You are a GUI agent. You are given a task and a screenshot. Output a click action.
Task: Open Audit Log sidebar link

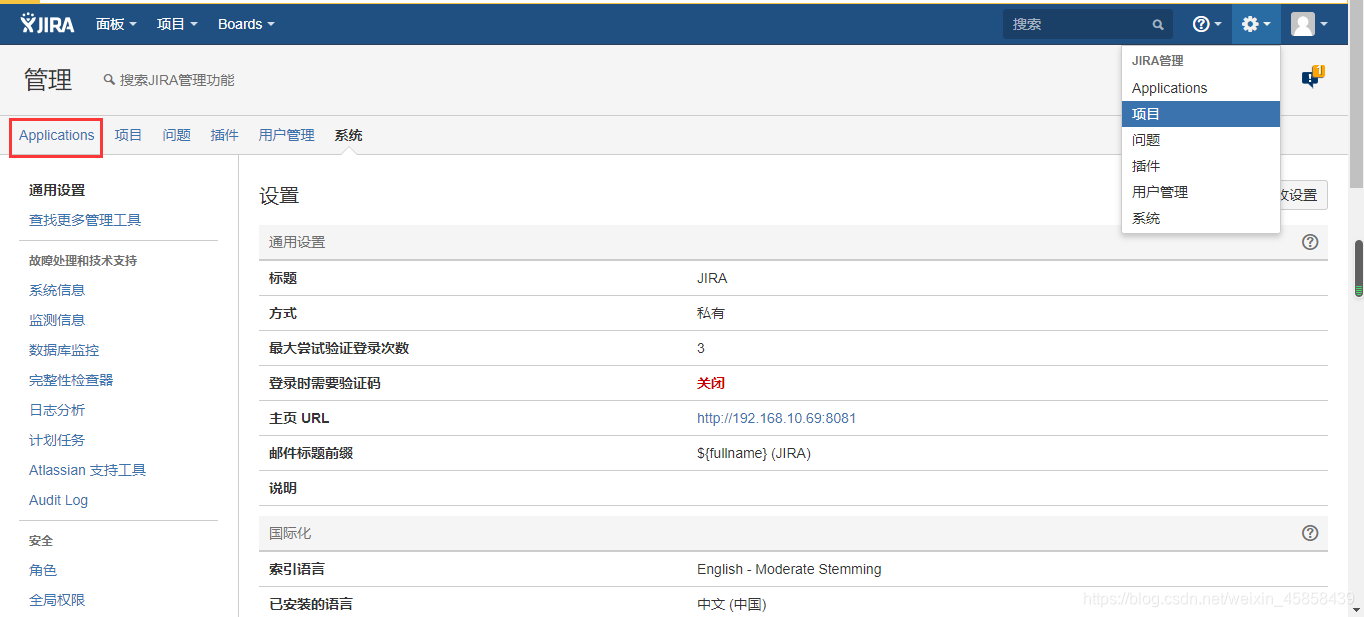pos(58,500)
